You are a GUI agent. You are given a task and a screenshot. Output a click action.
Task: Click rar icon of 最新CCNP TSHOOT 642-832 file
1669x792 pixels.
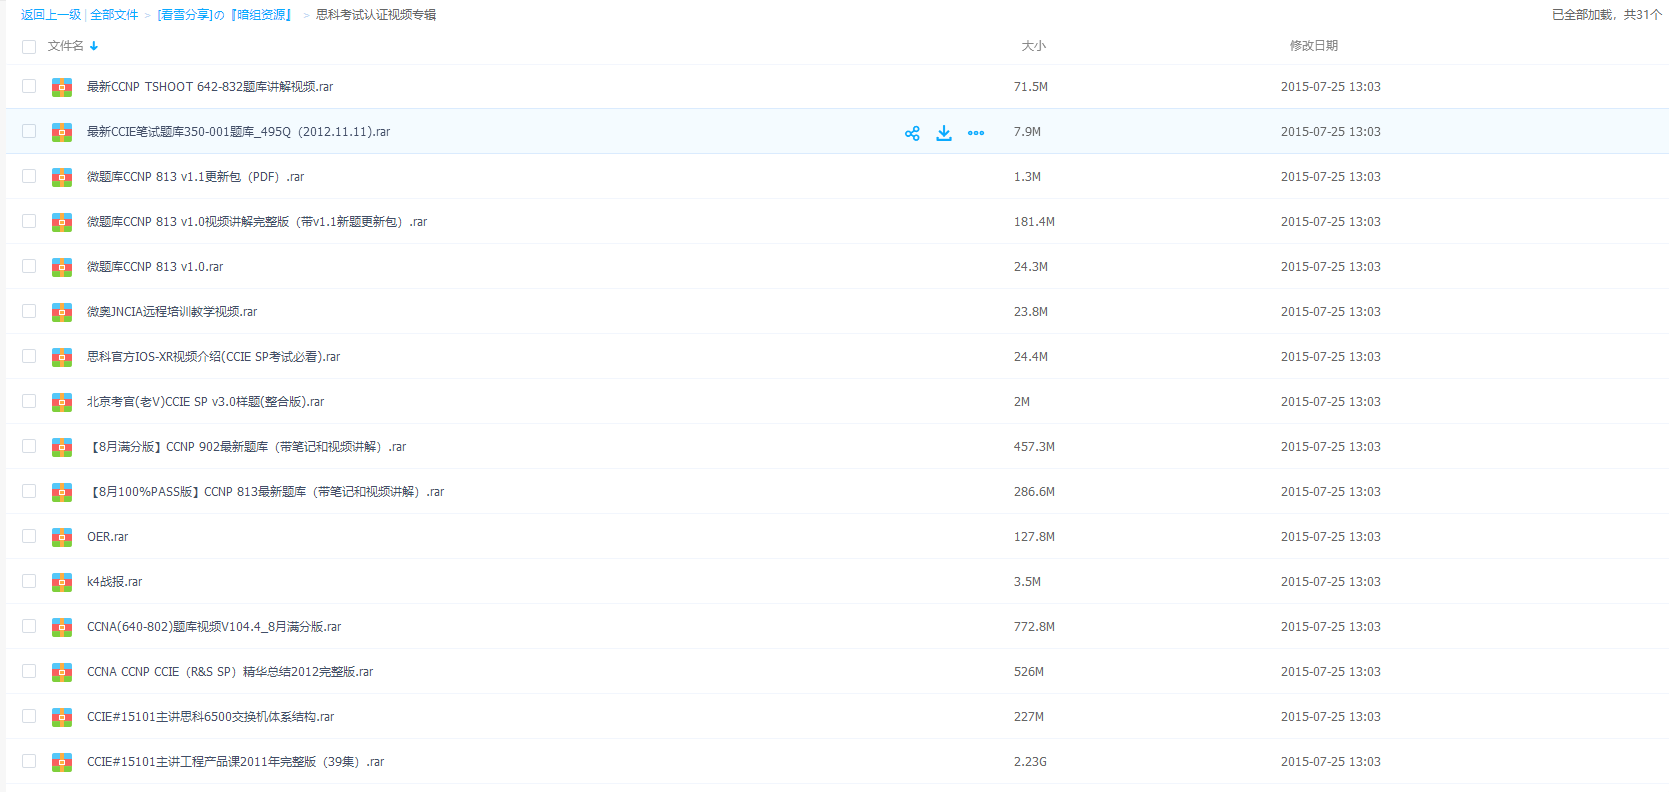tap(62, 87)
